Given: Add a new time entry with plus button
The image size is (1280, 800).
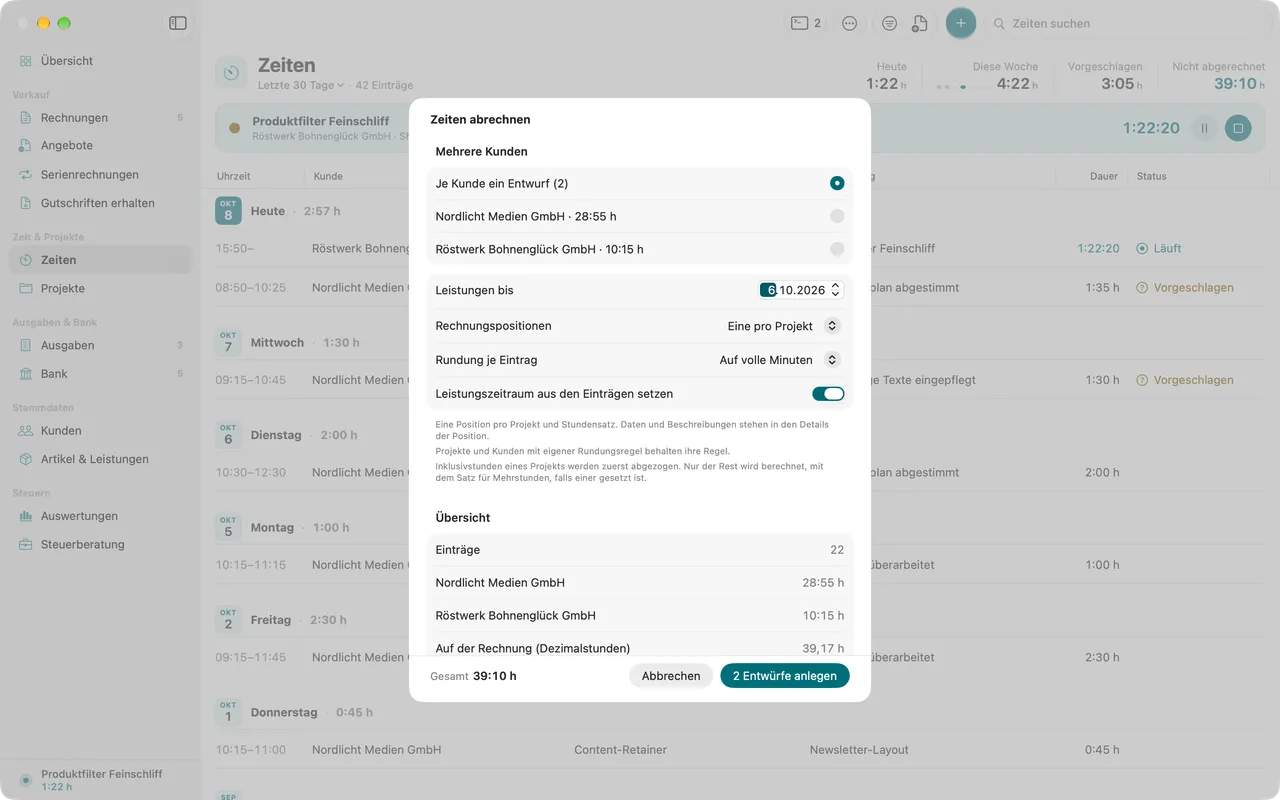Looking at the screenshot, I should click(961, 23).
